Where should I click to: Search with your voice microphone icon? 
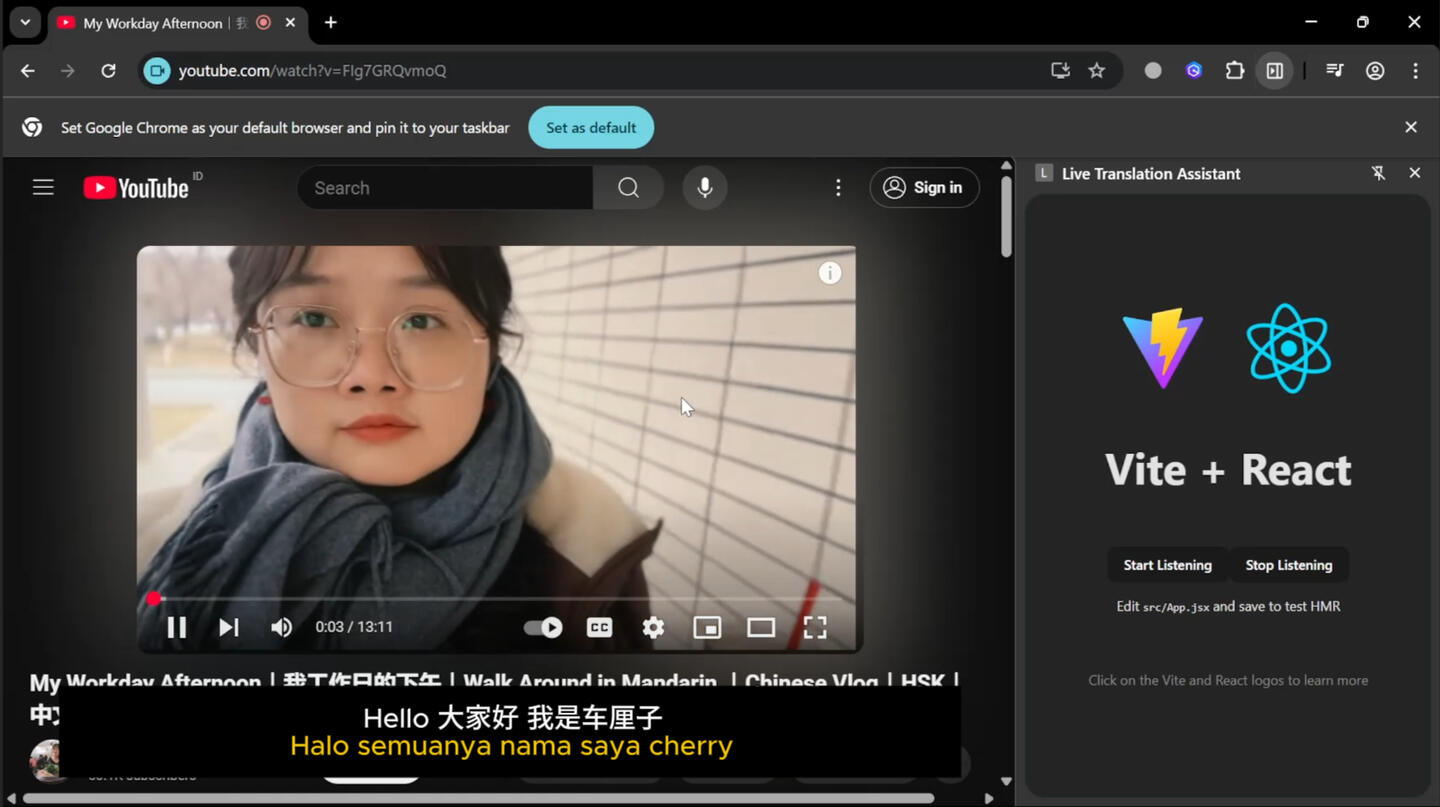click(x=705, y=188)
